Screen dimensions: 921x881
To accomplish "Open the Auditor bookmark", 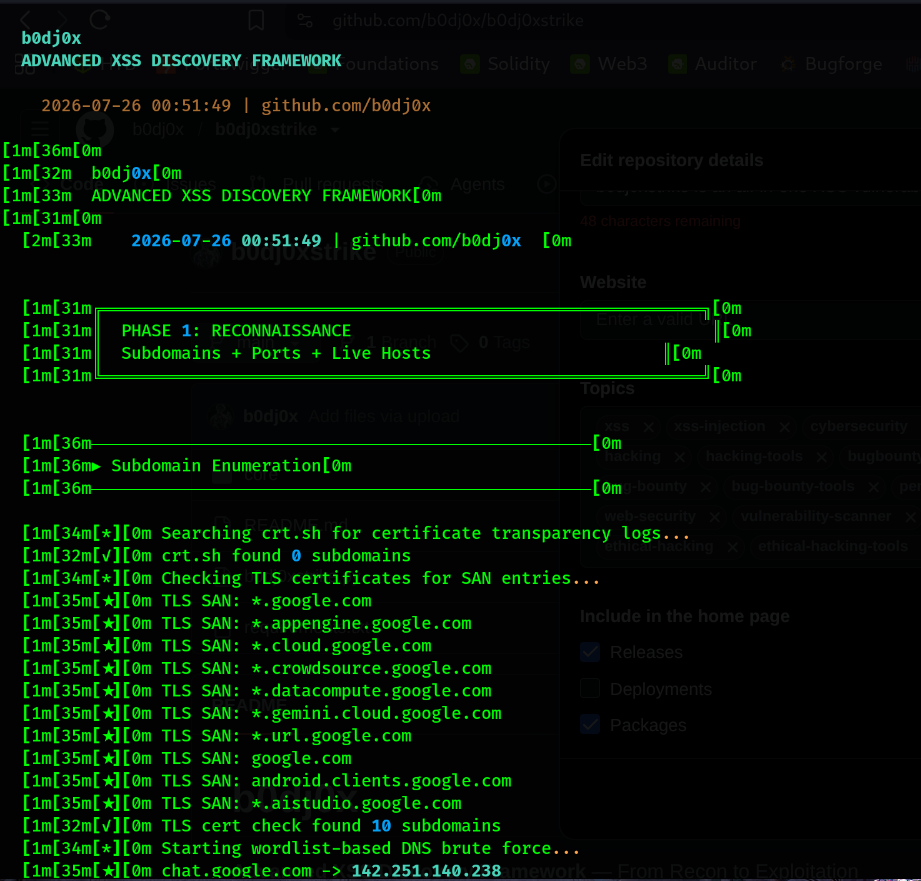I will point(712,64).
